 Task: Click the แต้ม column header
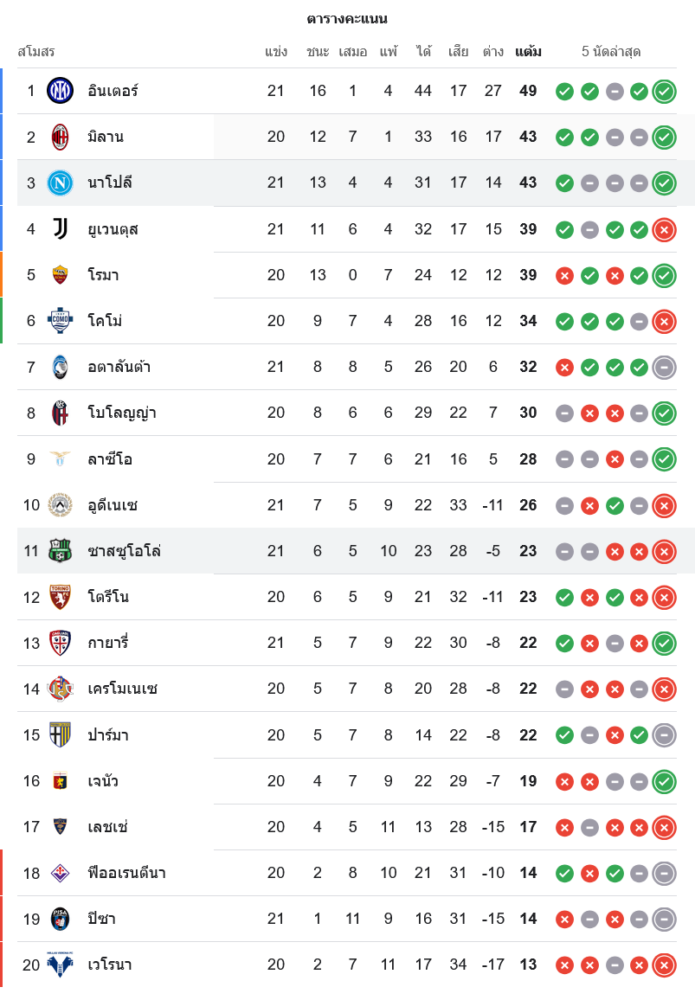pyautogui.click(x=528, y=51)
